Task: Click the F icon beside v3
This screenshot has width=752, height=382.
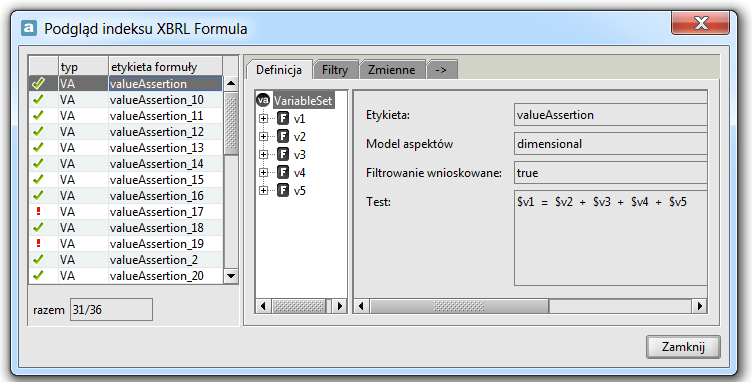Action: 283,154
